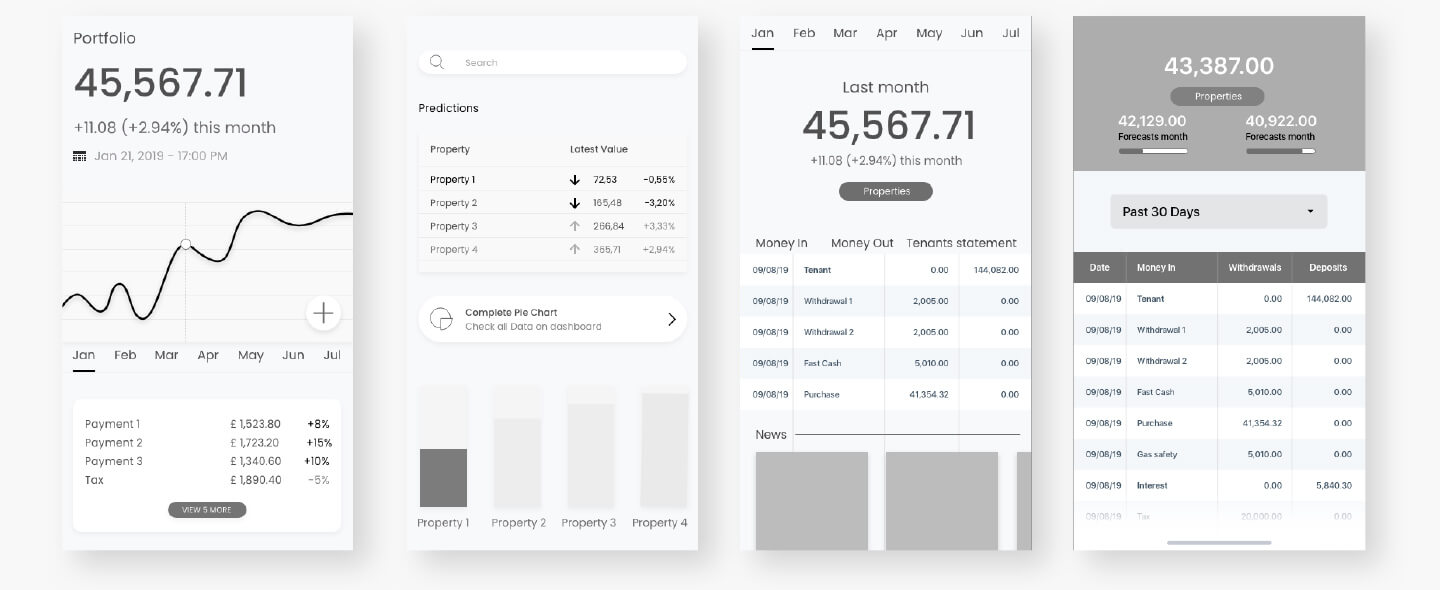1440x590 pixels.
Task: Open the first News thumbnail
Action: [x=812, y=500]
